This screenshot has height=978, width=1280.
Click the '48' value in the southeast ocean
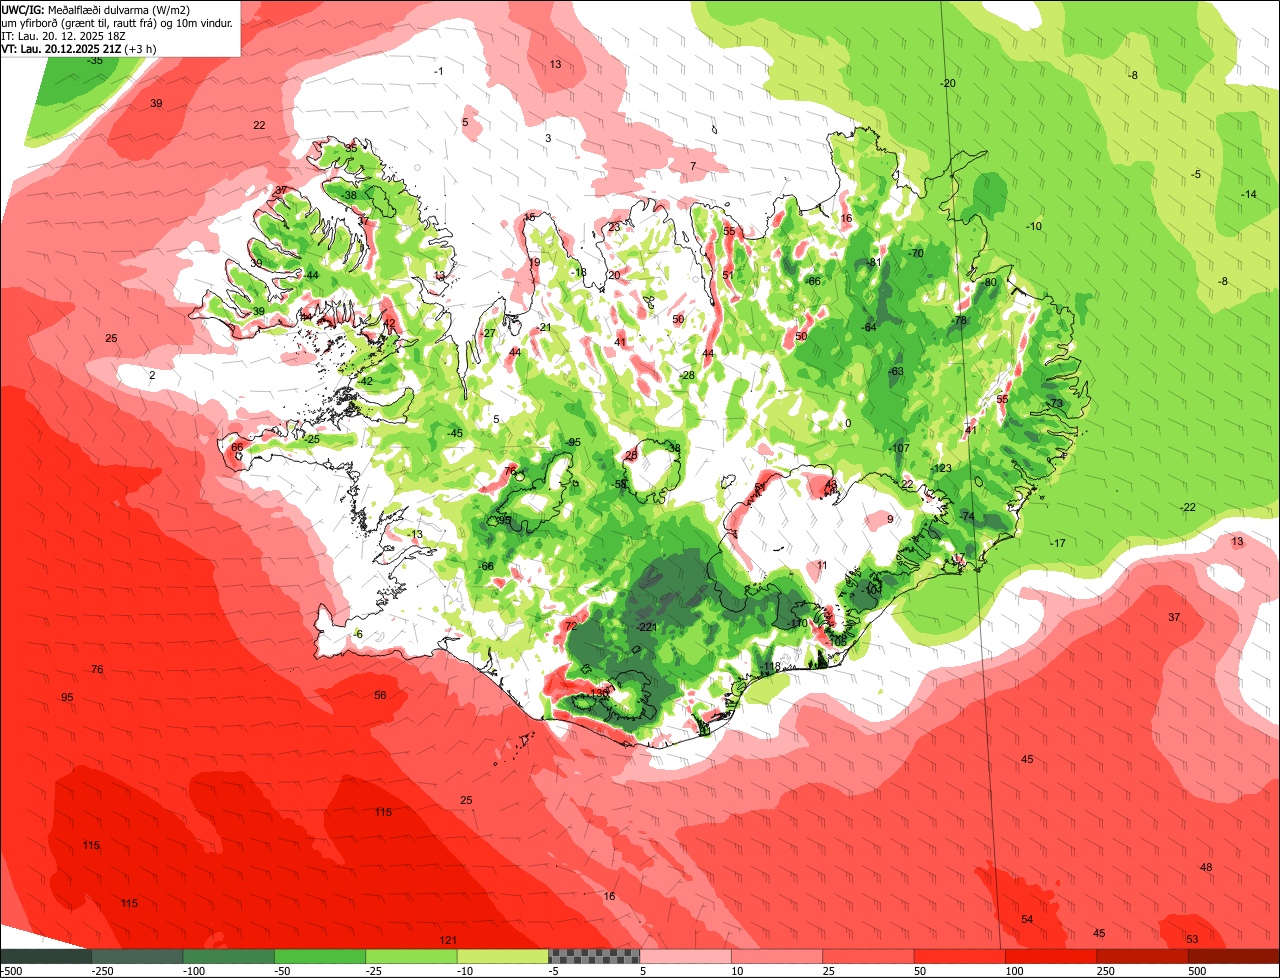(x=1206, y=867)
